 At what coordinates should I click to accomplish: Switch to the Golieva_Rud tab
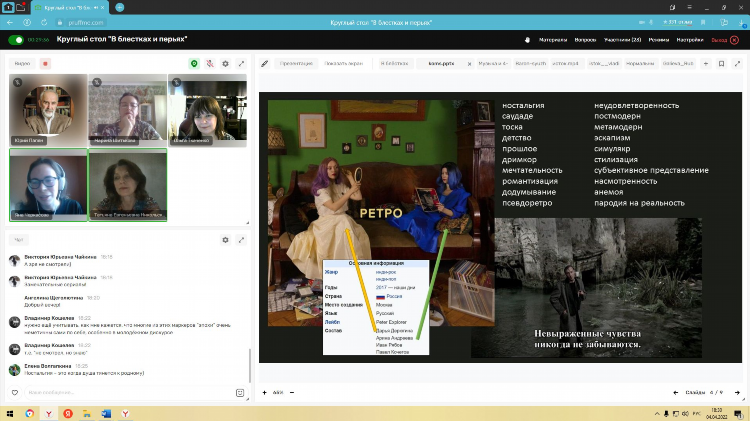coord(678,63)
